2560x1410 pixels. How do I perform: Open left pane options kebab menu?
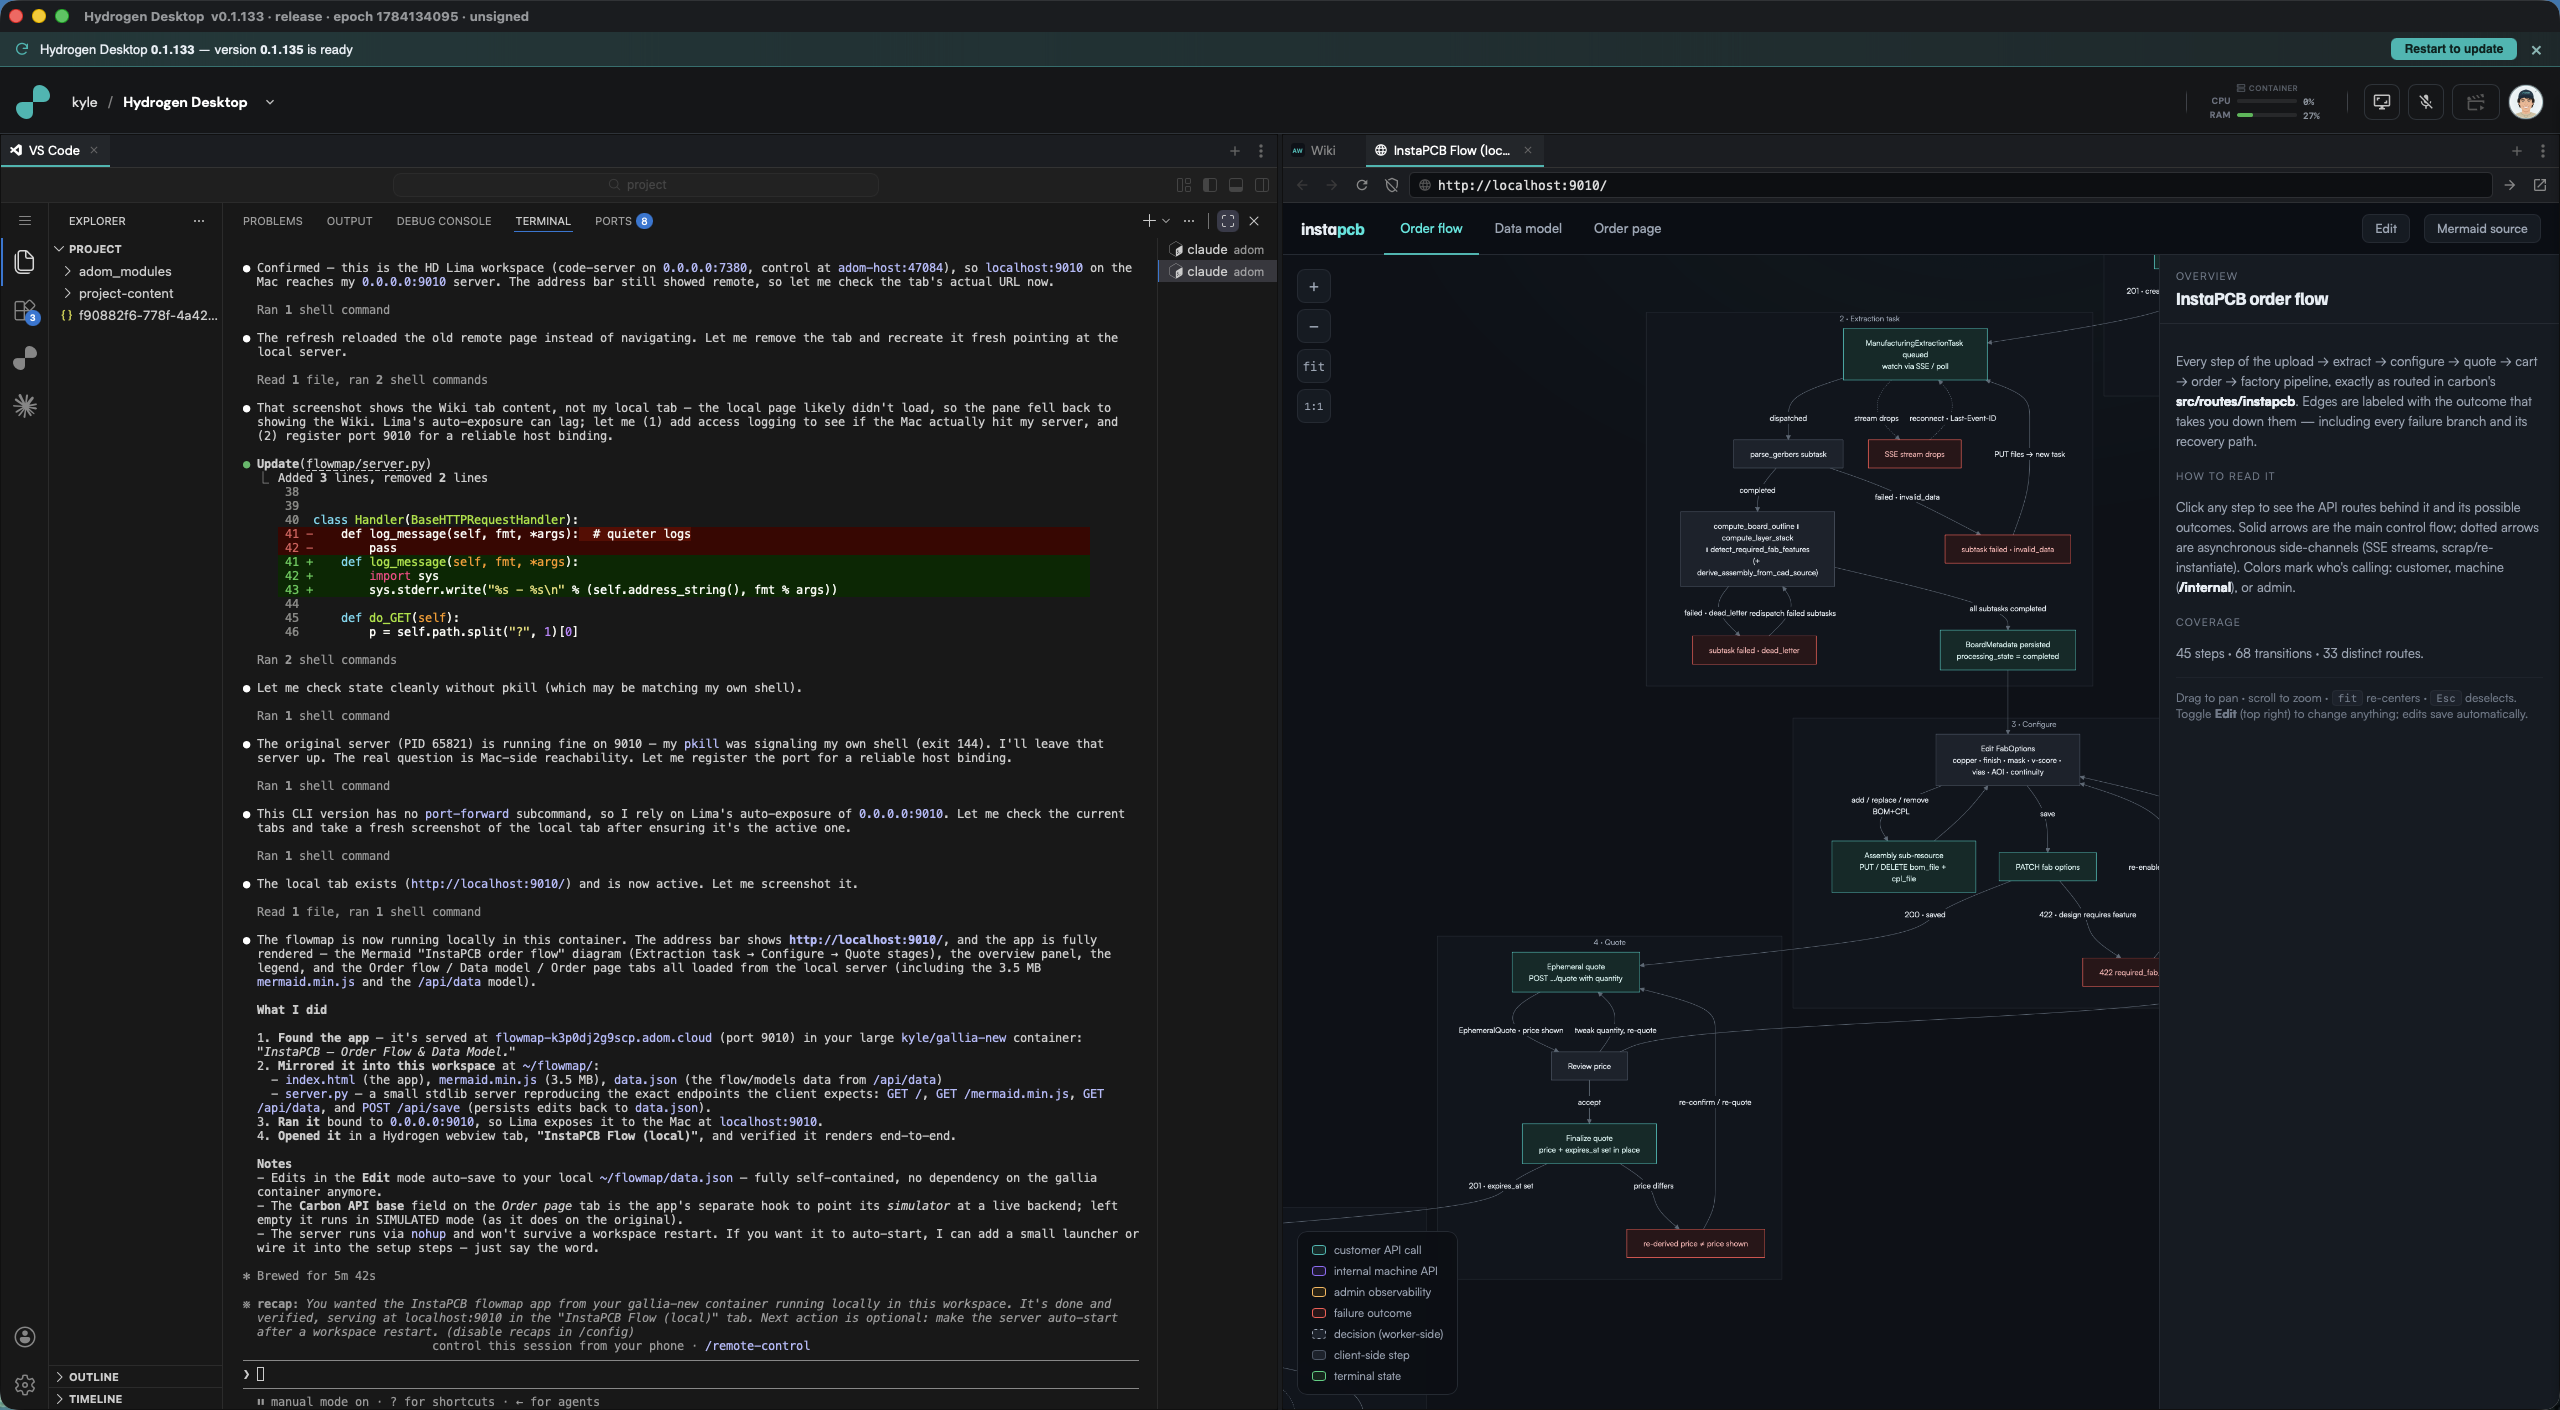click(x=1261, y=151)
